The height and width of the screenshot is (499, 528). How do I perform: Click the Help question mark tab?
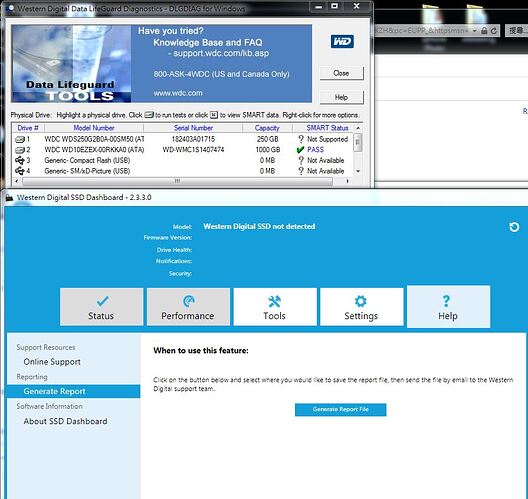448,307
